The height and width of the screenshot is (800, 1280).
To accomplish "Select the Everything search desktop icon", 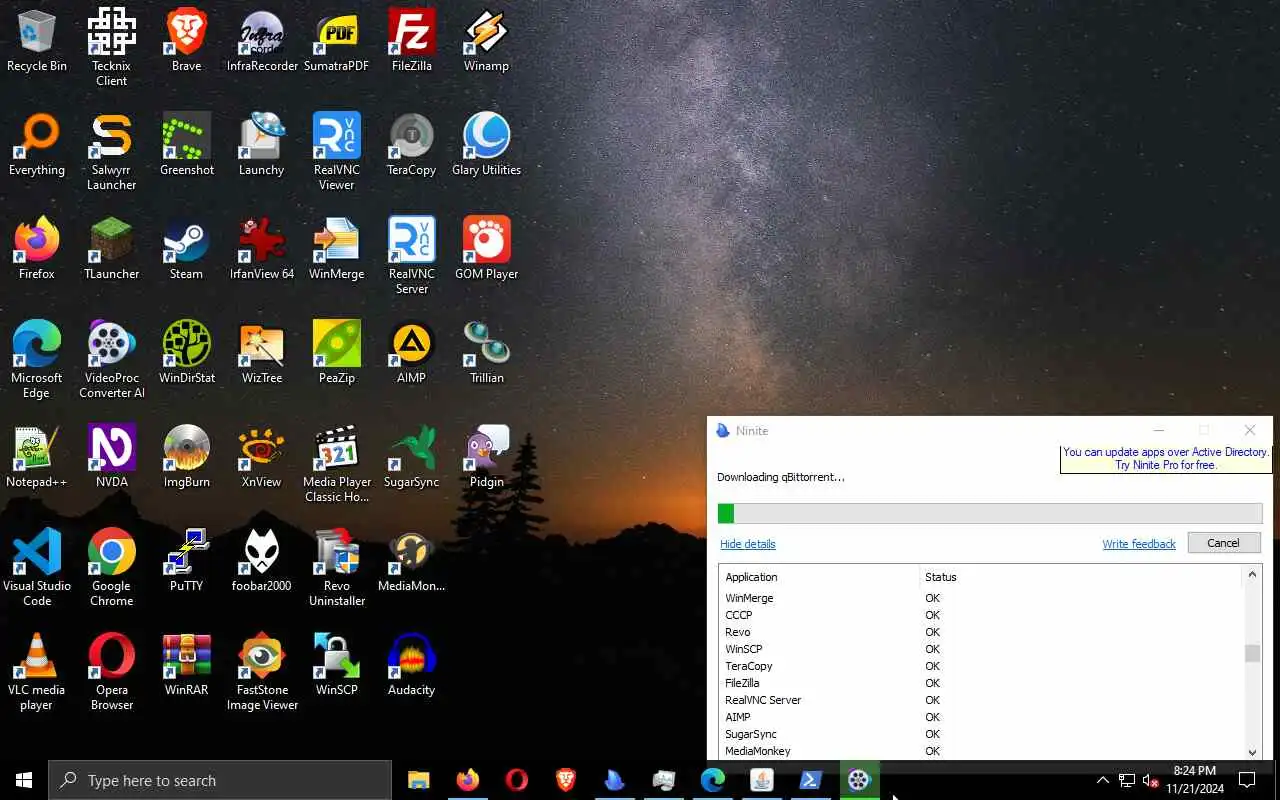I will click(x=37, y=146).
